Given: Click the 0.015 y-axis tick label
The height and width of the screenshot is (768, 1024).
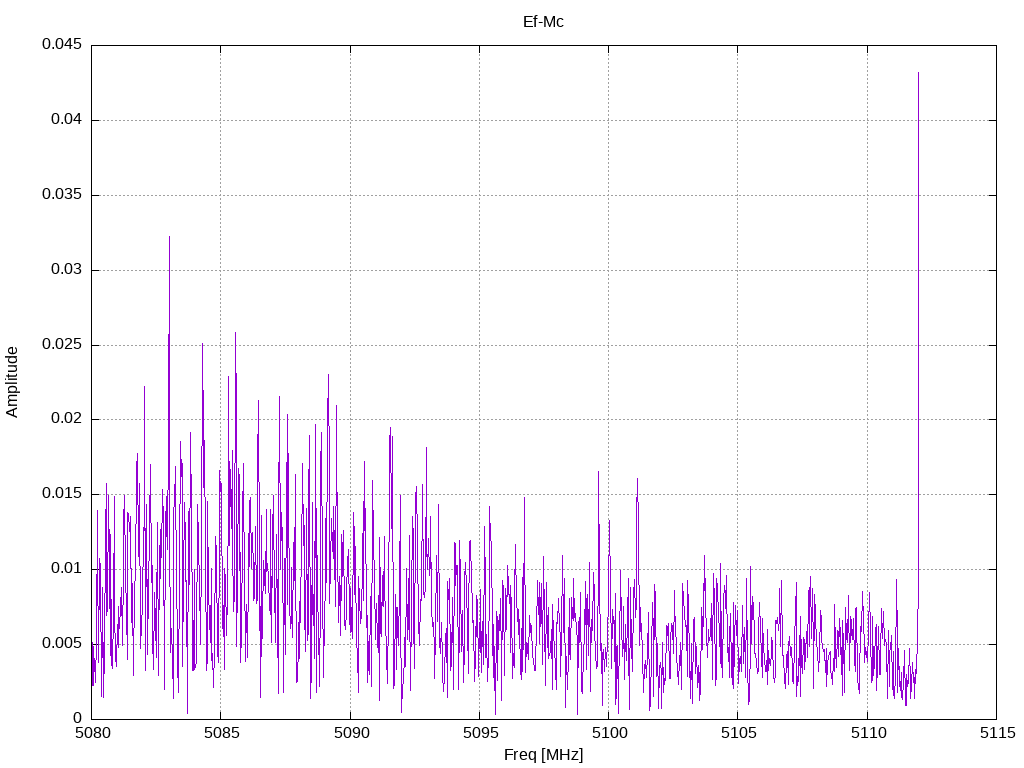Looking at the screenshot, I should point(62,494).
